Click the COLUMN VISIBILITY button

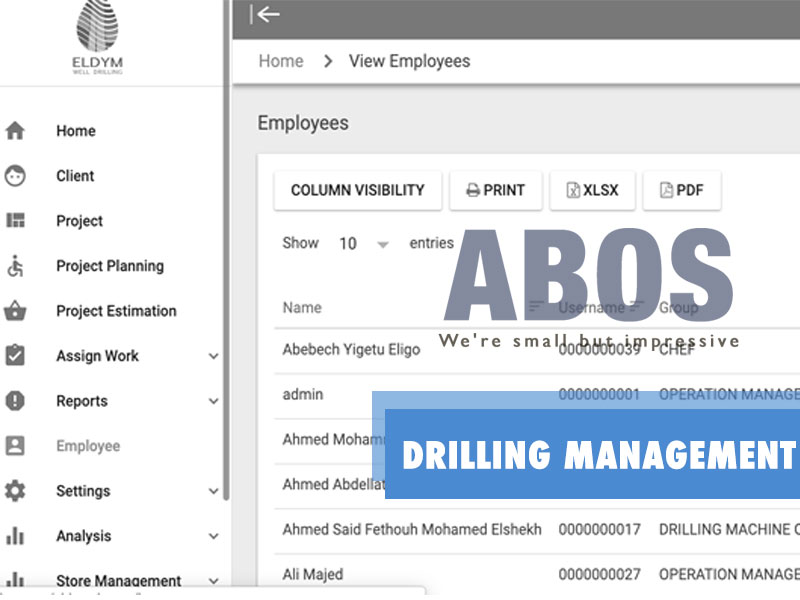(x=357, y=190)
